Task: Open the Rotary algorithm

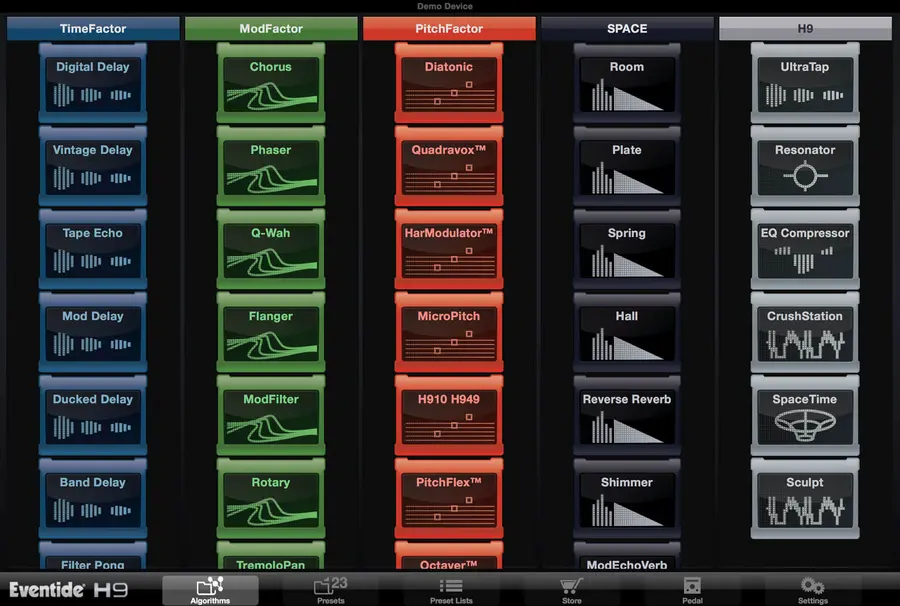Action: point(271,499)
